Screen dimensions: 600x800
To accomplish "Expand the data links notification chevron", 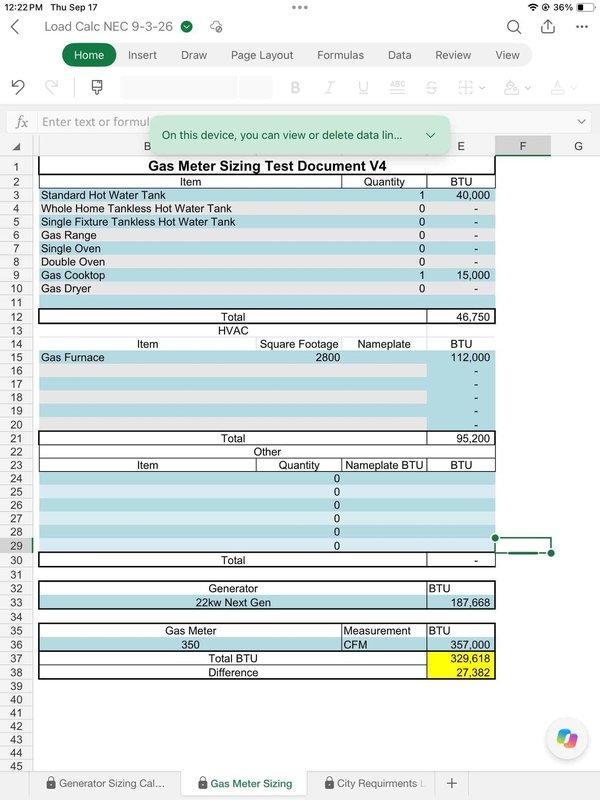I will pos(431,135).
